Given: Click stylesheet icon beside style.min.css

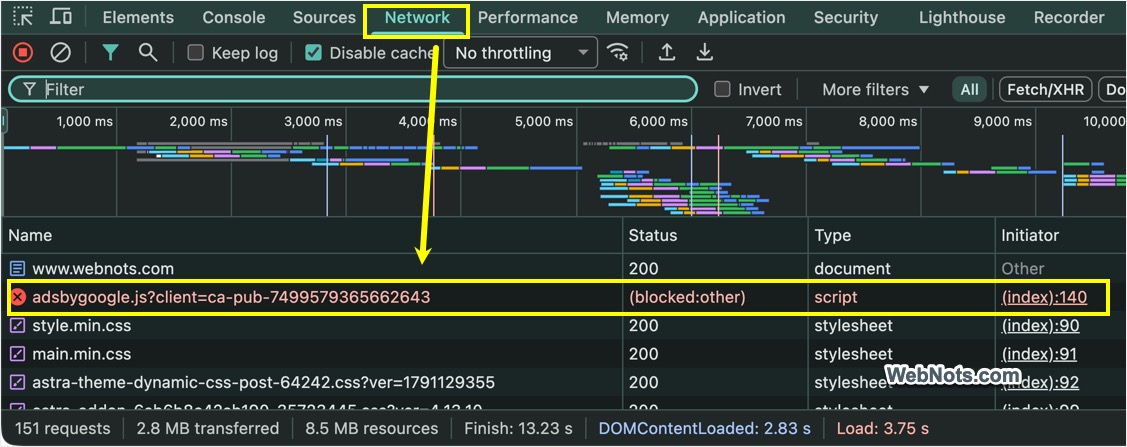Looking at the screenshot, I should (x=18, y=326).
